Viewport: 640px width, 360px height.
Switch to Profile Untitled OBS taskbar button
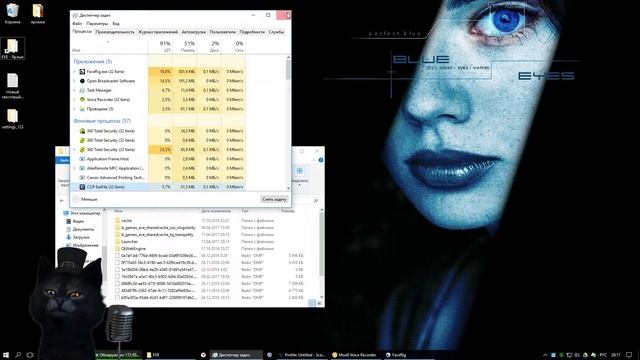tap(302, 355)
